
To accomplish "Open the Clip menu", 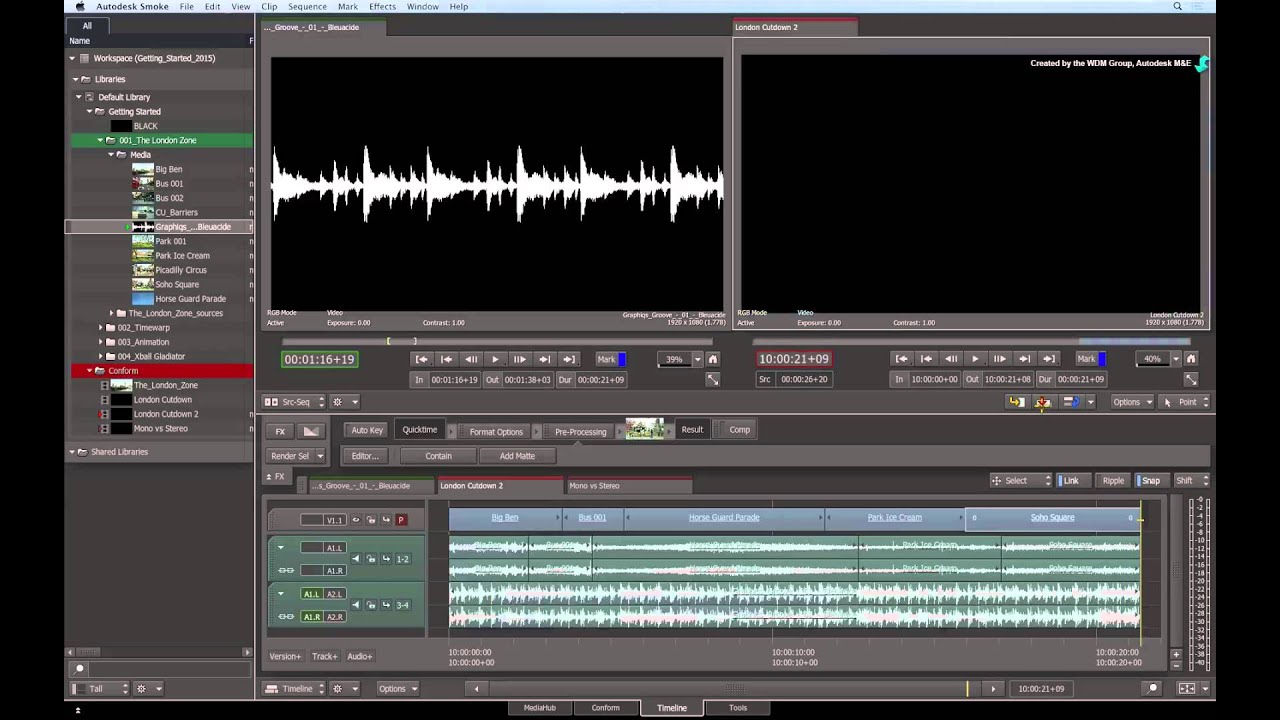I will pyautogui.click(x=269, y=6).
